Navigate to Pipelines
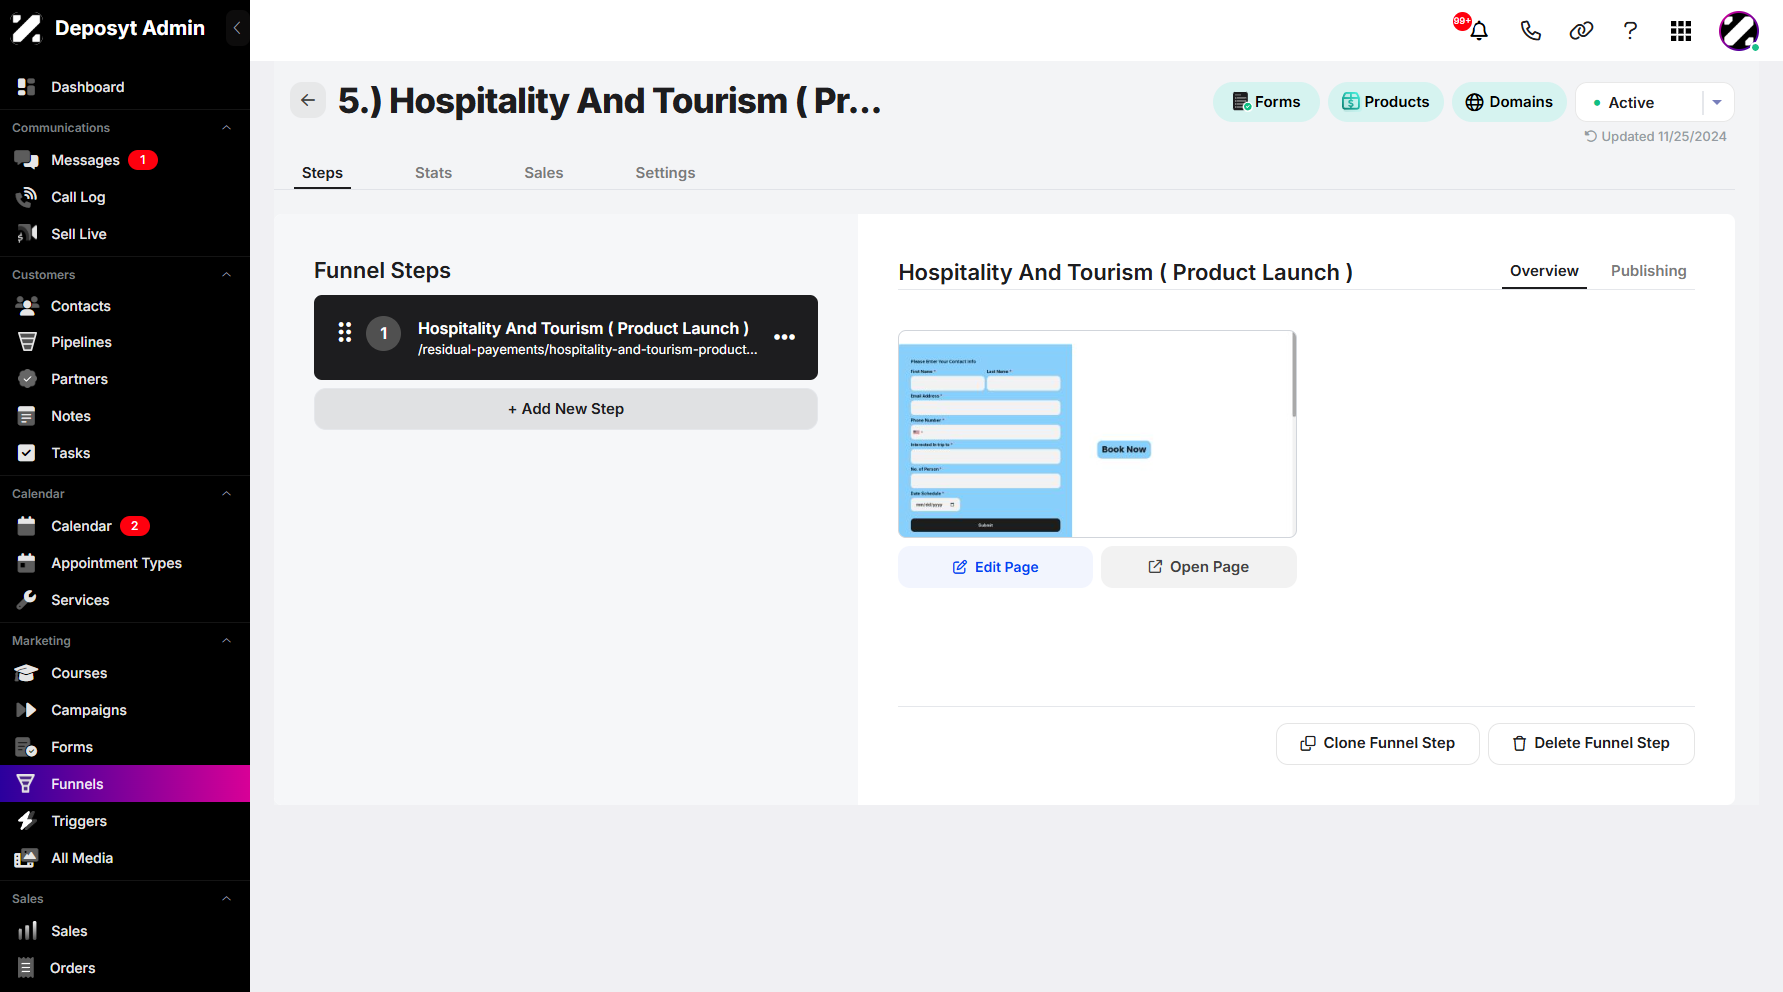The width and height of the screenshot is (1783, 992). tap(125, 342)
